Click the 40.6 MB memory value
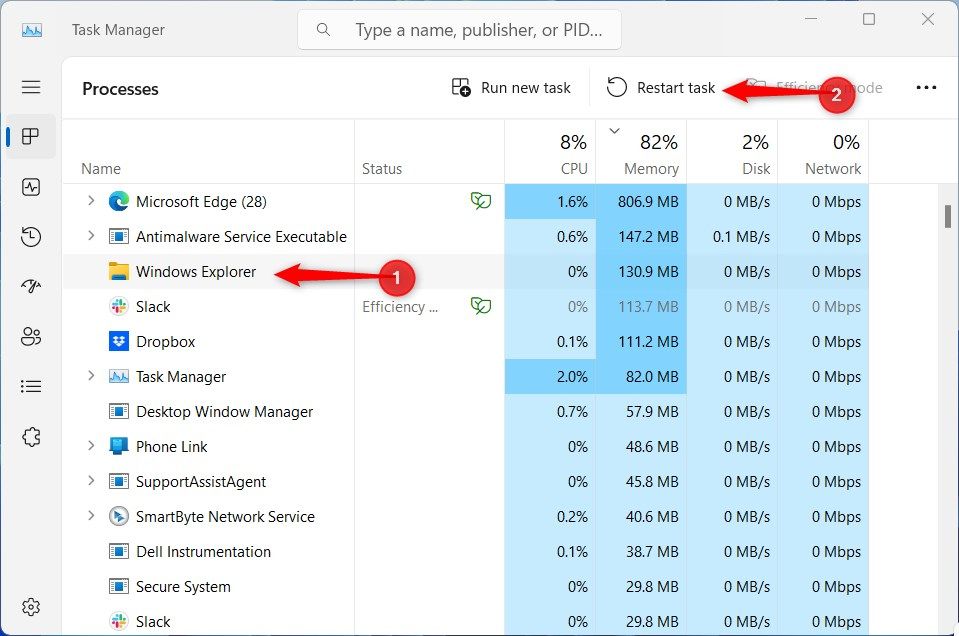Screen dimensions: 959x636 [x=652, y=517]
